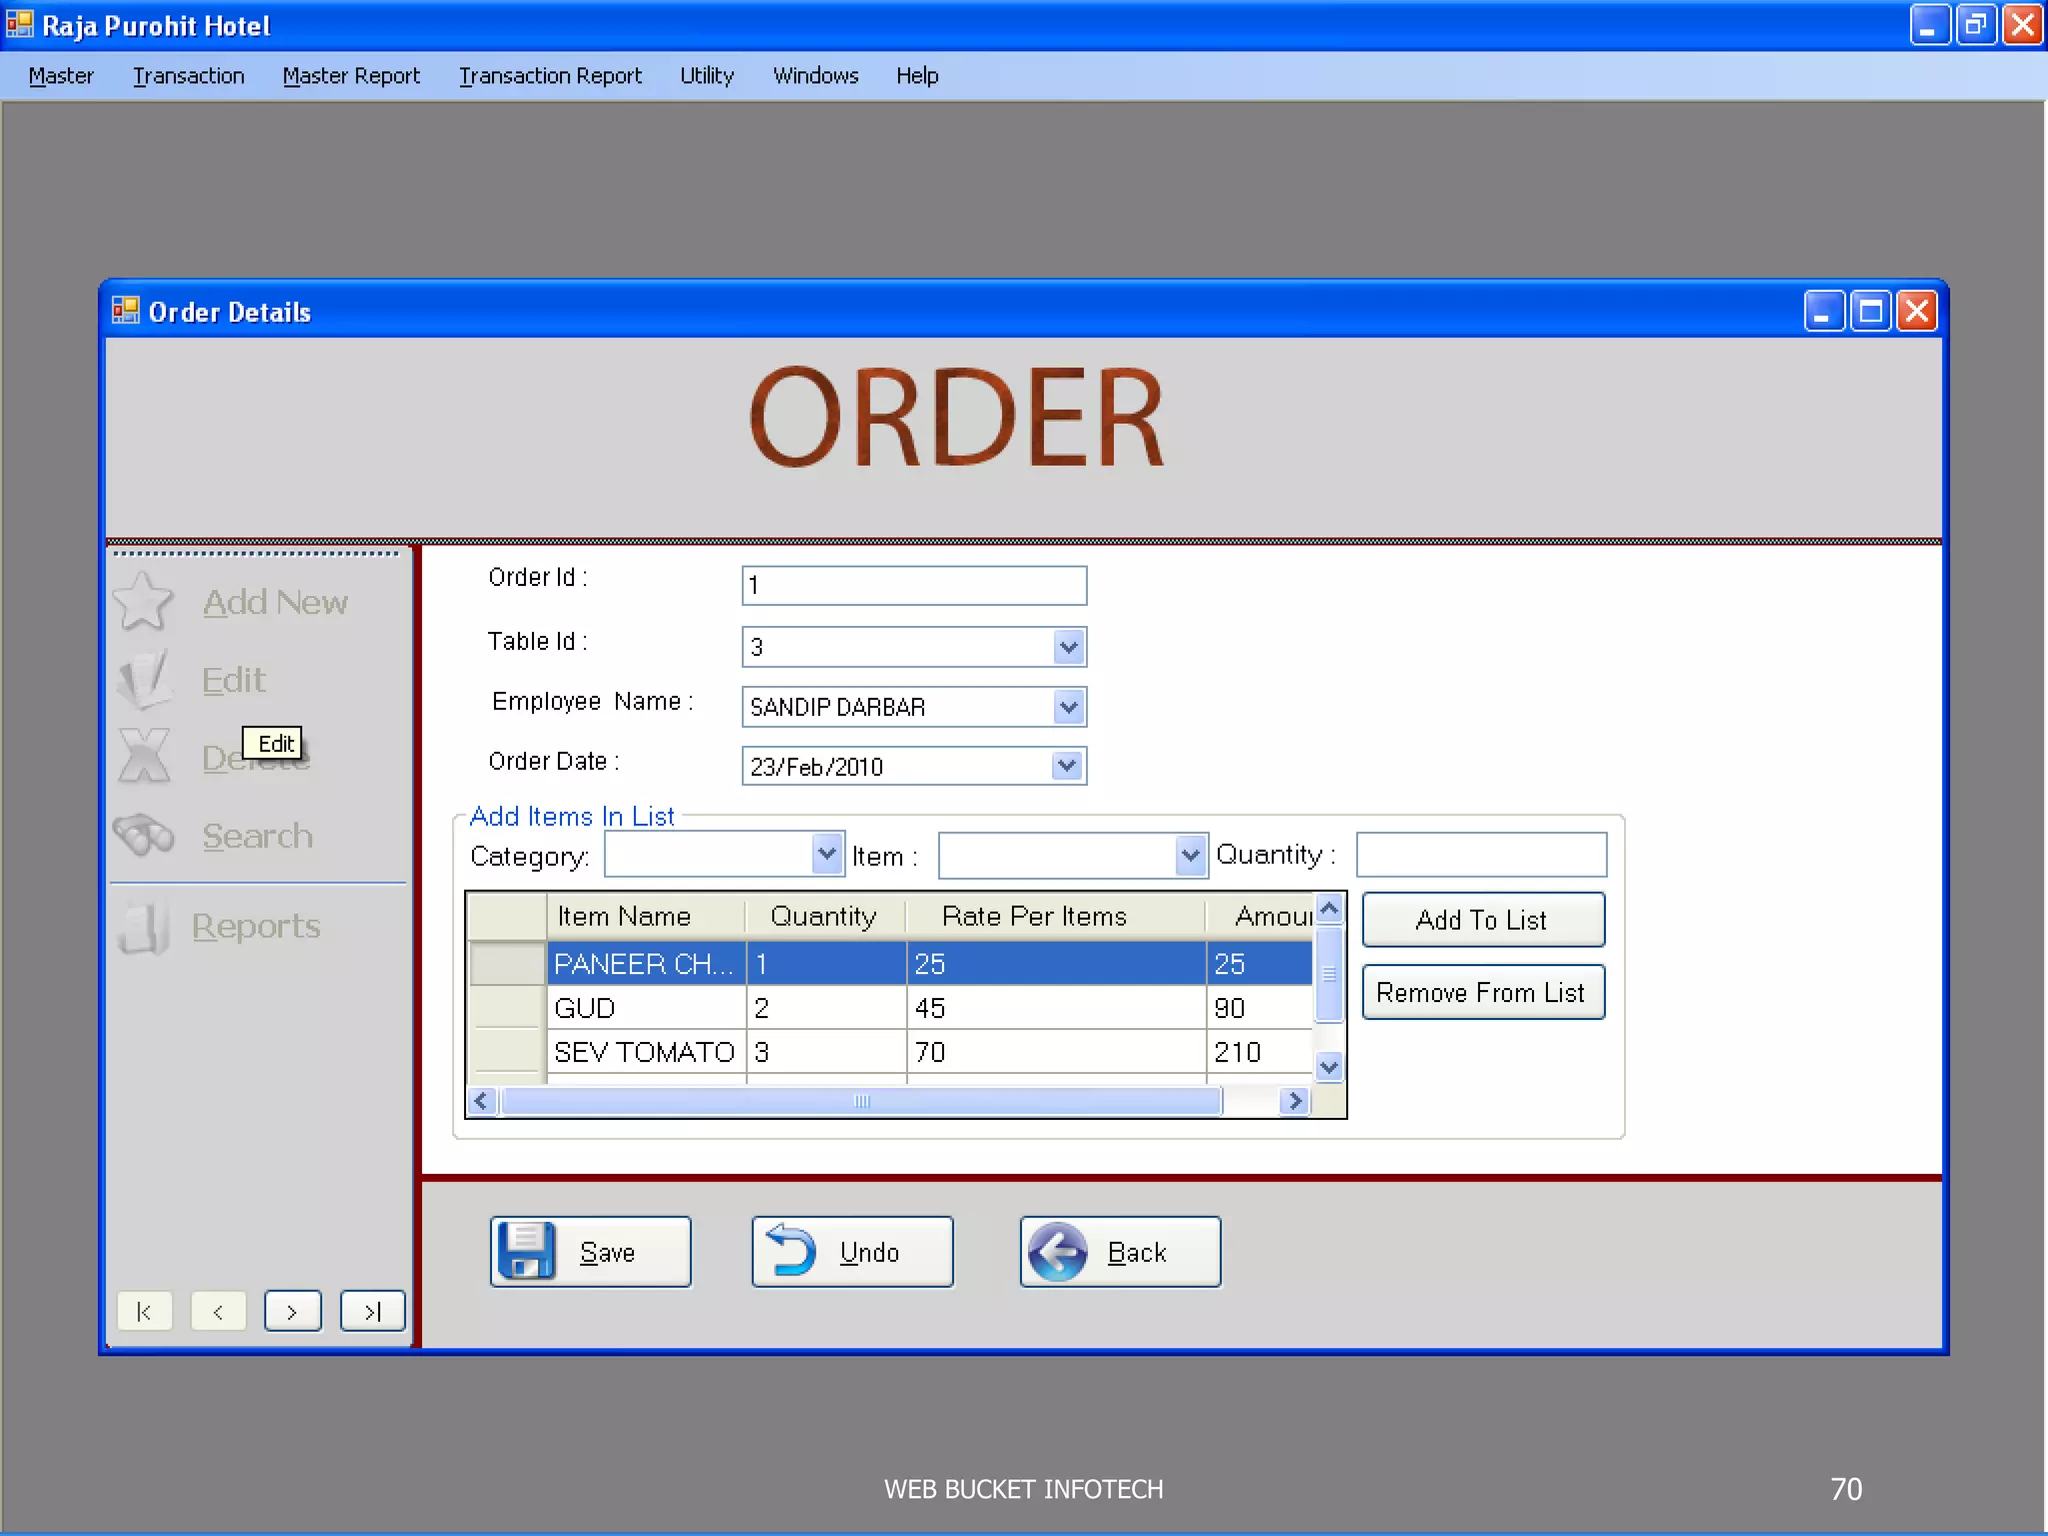Click the Item Name column header
Screen dimensions: 2048x1536
[646, 916]
